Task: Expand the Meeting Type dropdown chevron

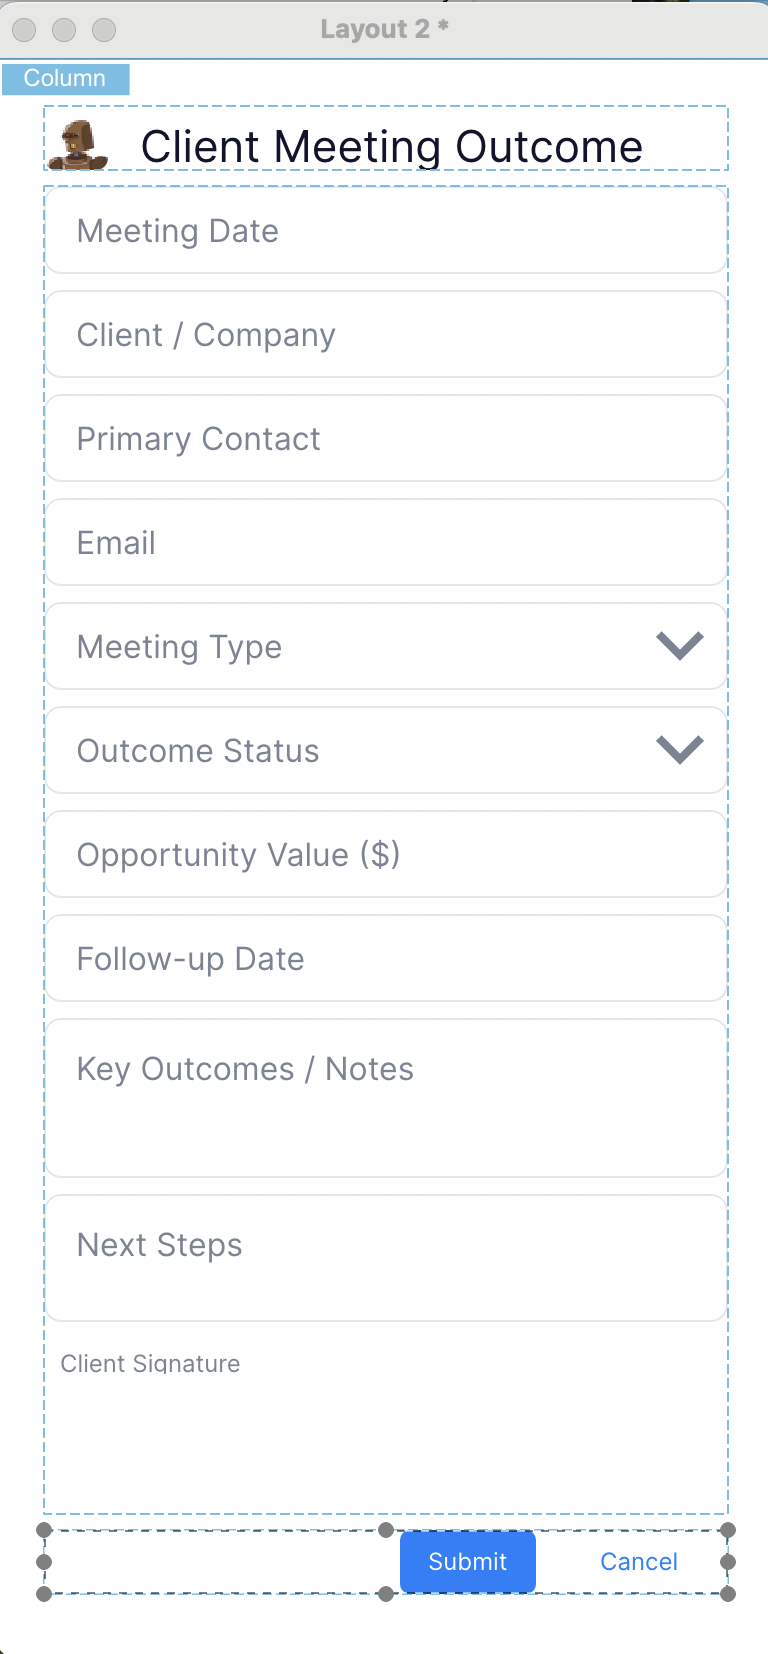Action: coord(680,646)
